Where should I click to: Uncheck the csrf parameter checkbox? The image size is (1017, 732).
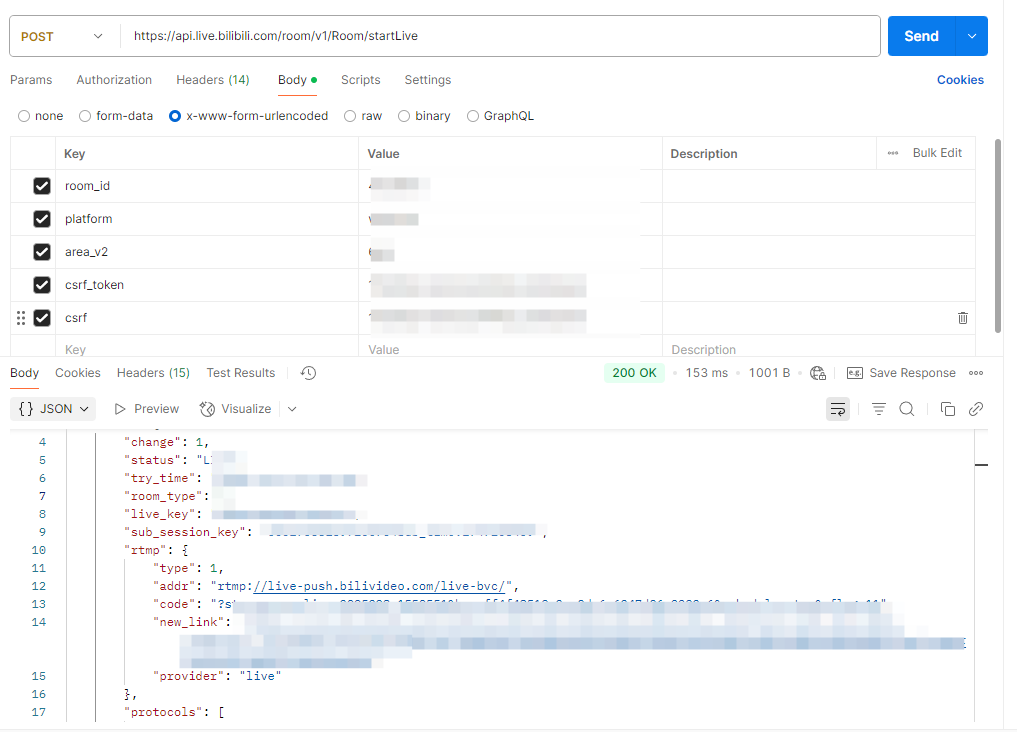(x=42, y=318)
